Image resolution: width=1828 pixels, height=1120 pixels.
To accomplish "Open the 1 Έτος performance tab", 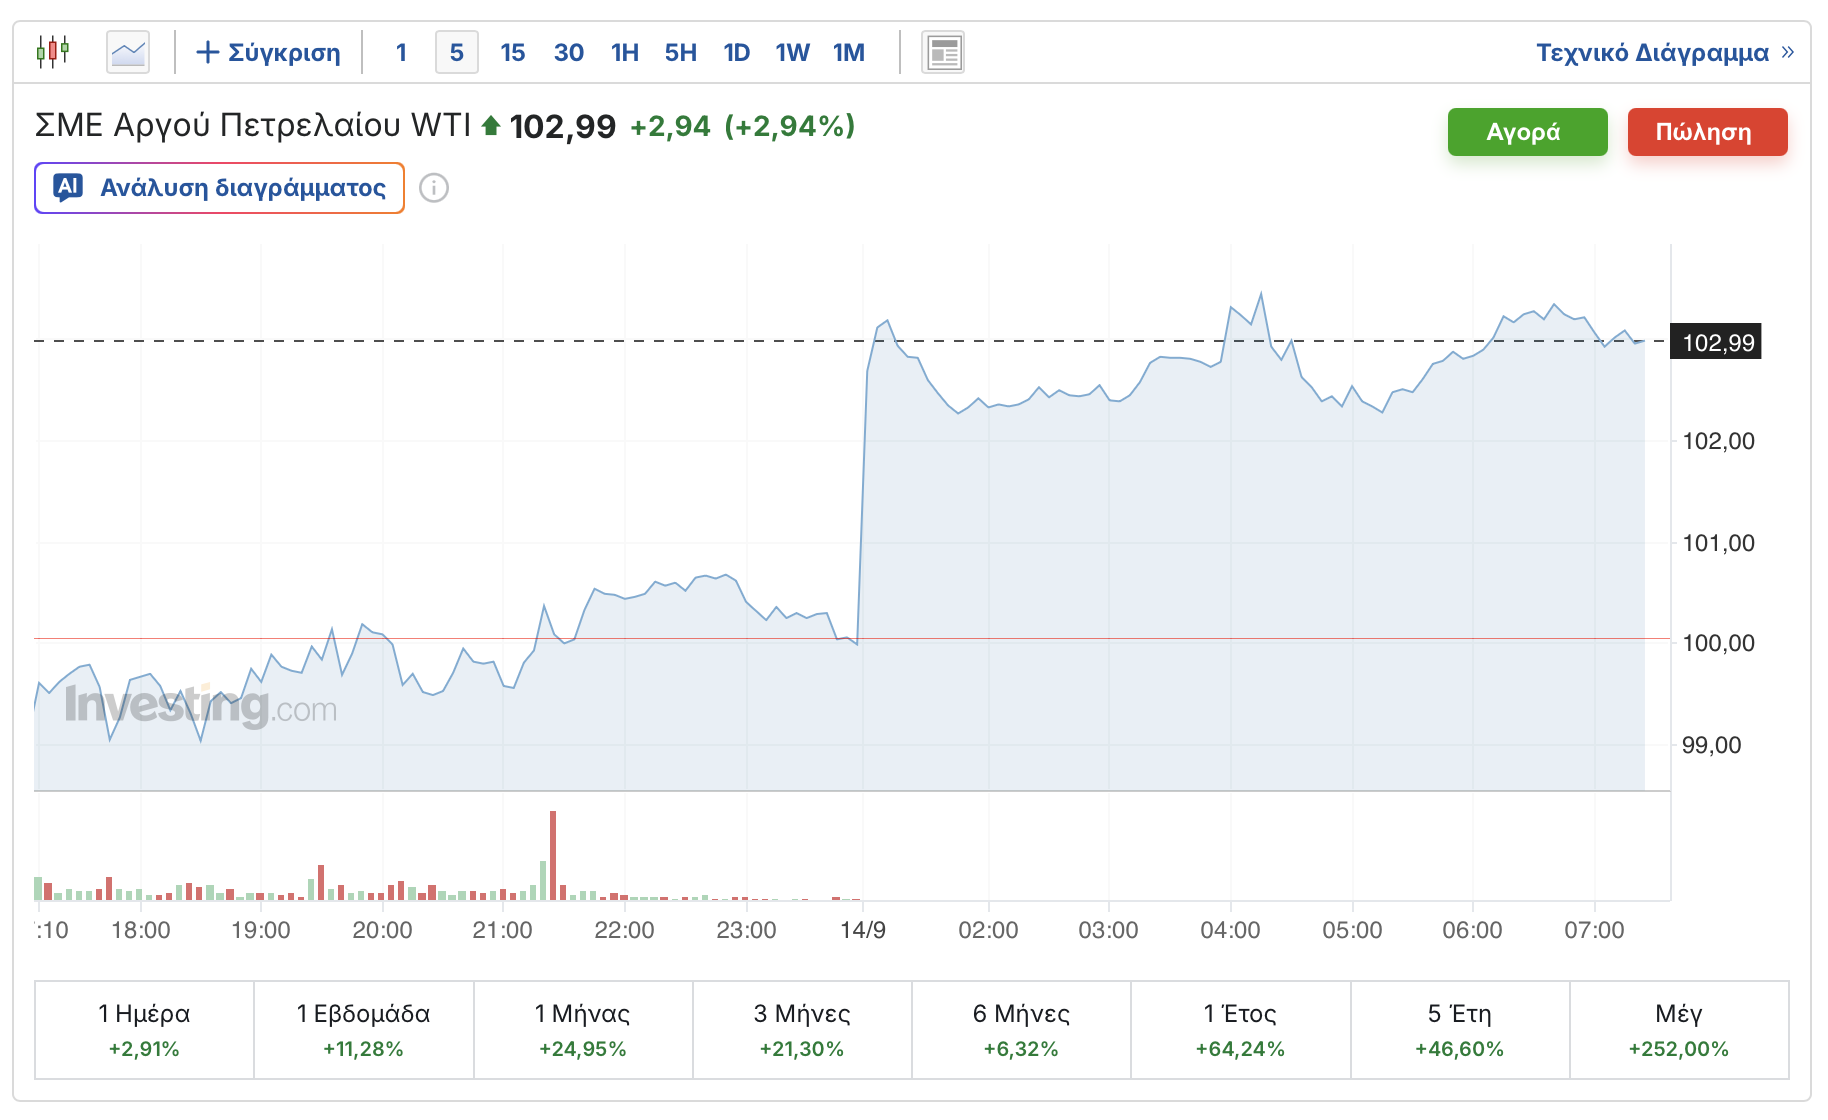I will click(x=1241, y=1030).
